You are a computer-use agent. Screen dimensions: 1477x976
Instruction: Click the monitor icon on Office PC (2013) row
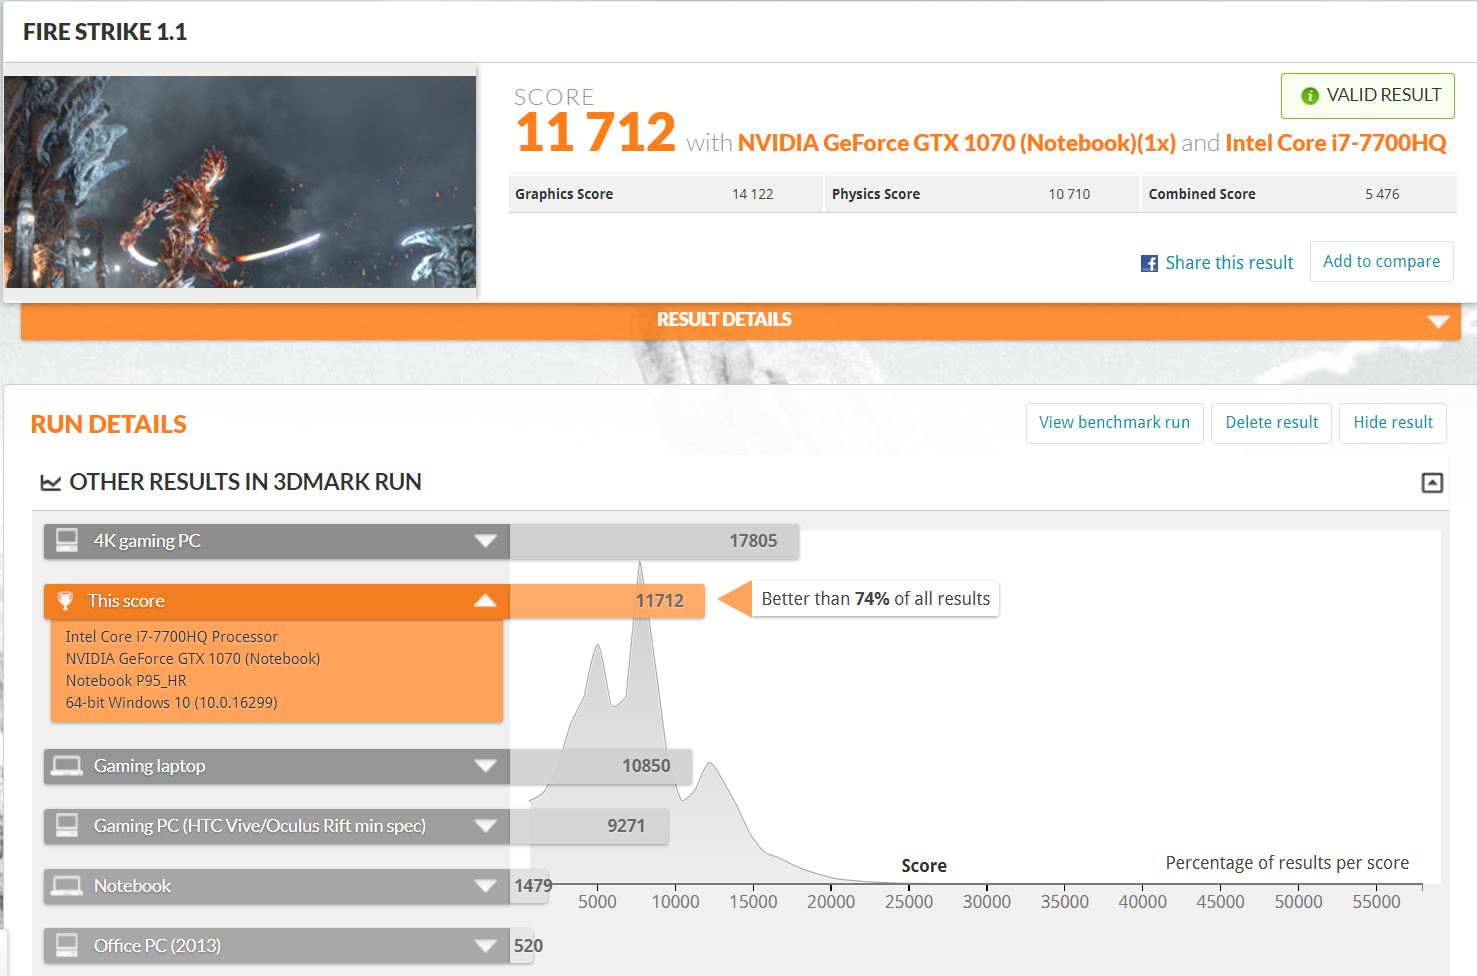67,945
